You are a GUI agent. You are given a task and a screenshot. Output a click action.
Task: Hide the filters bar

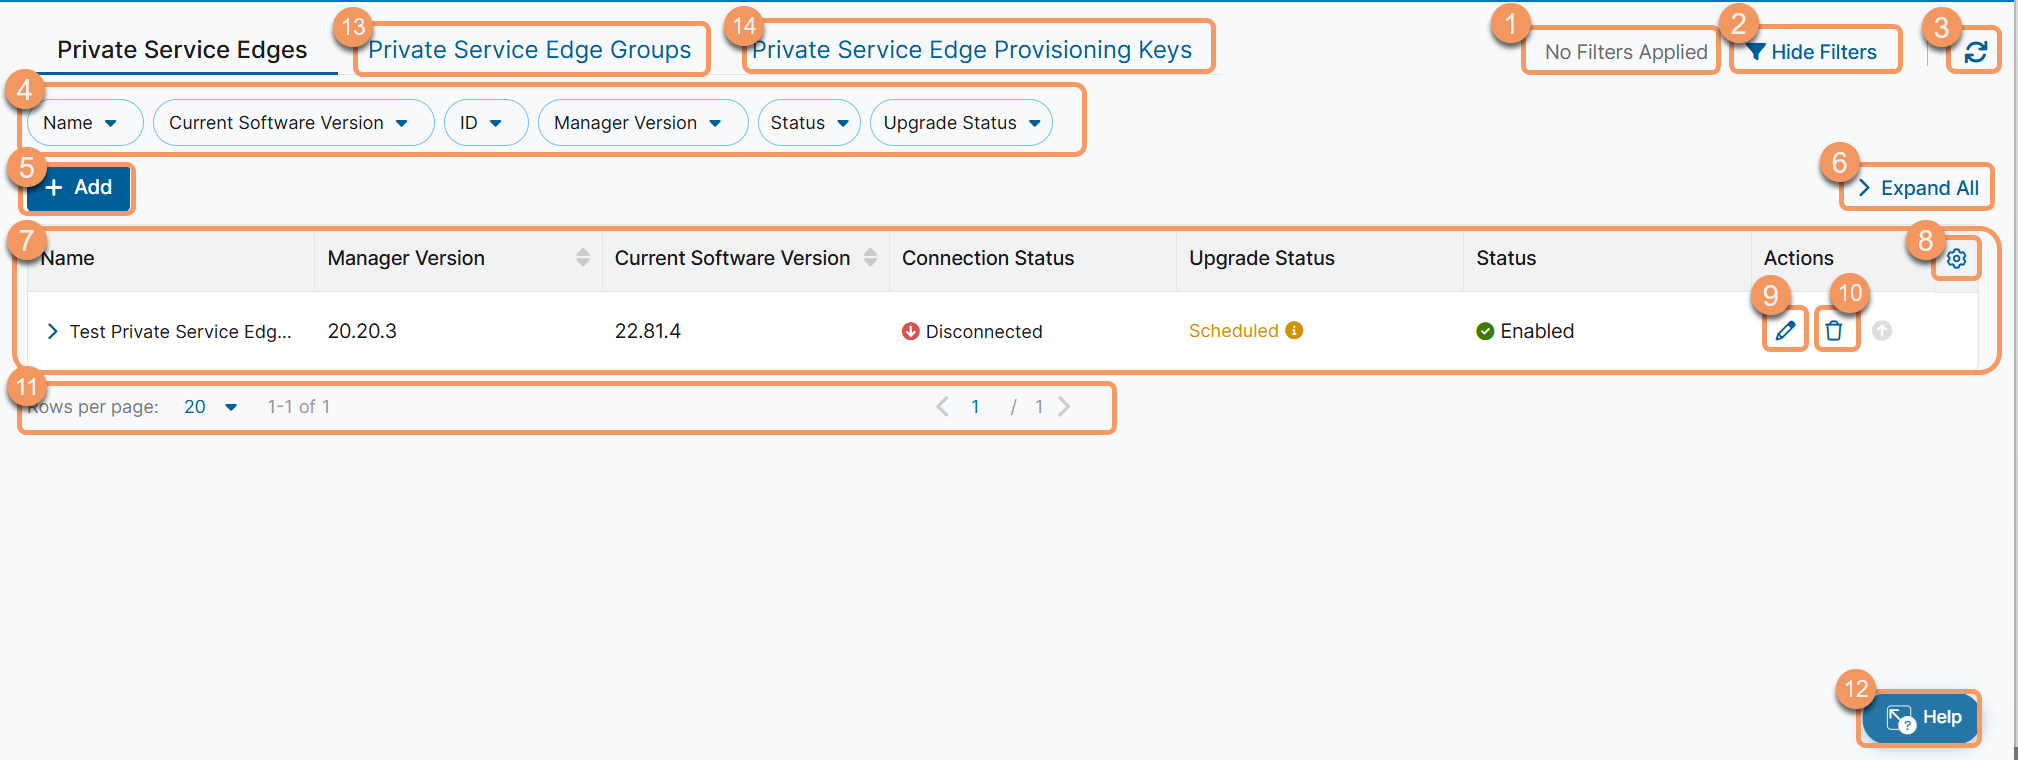point(1812,52)
